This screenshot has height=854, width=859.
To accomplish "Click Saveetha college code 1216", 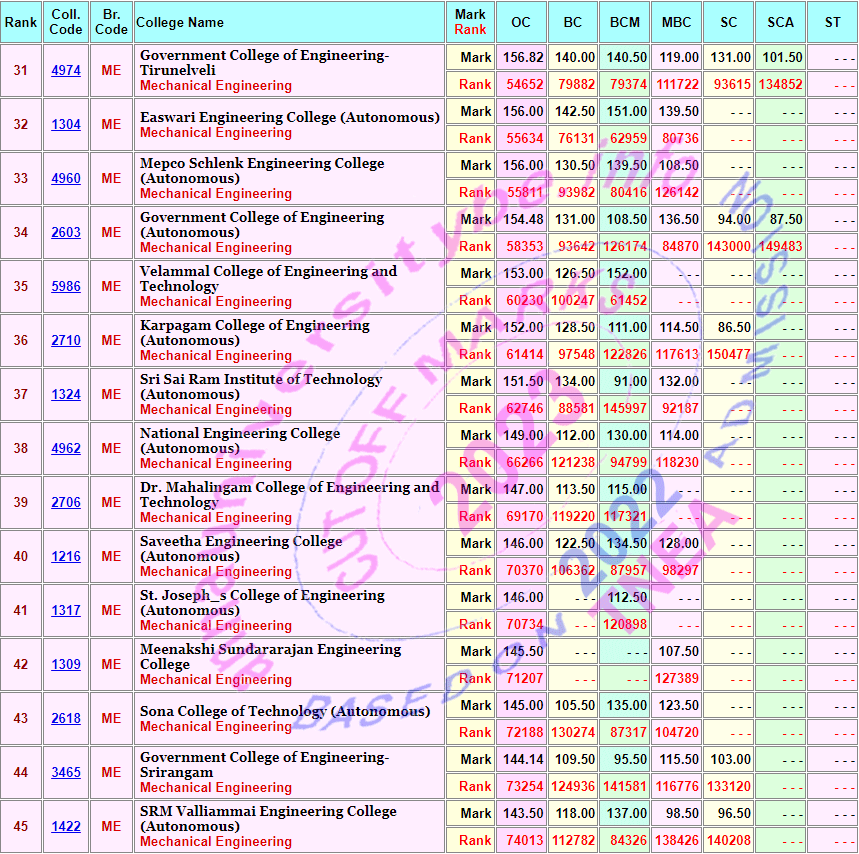I will click(x=66, y=557).
